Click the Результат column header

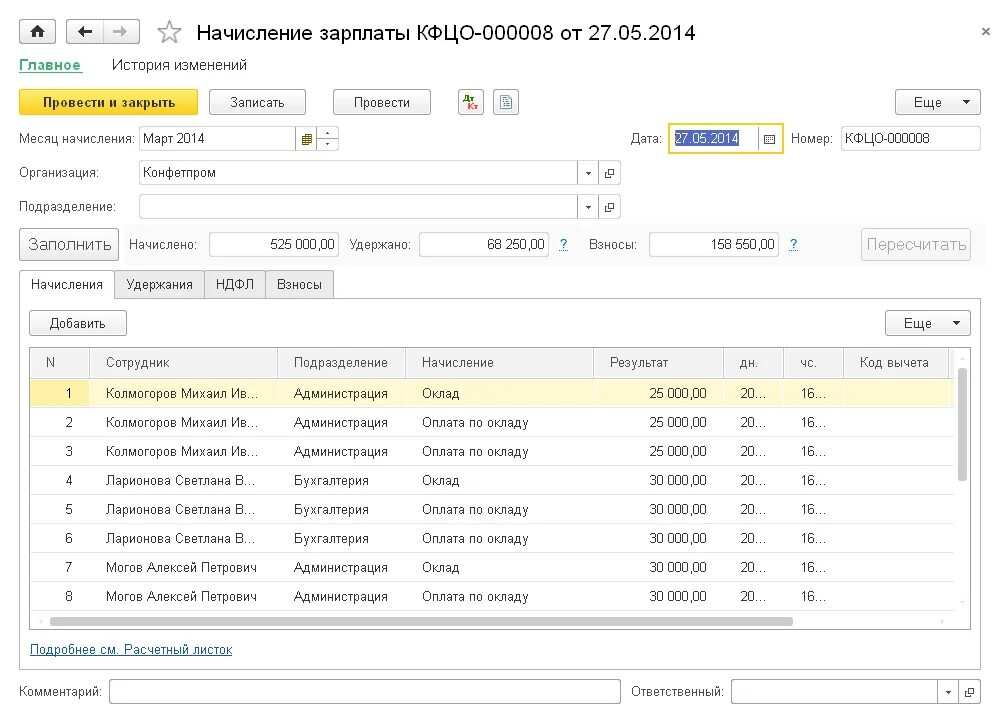pos(658,363)
